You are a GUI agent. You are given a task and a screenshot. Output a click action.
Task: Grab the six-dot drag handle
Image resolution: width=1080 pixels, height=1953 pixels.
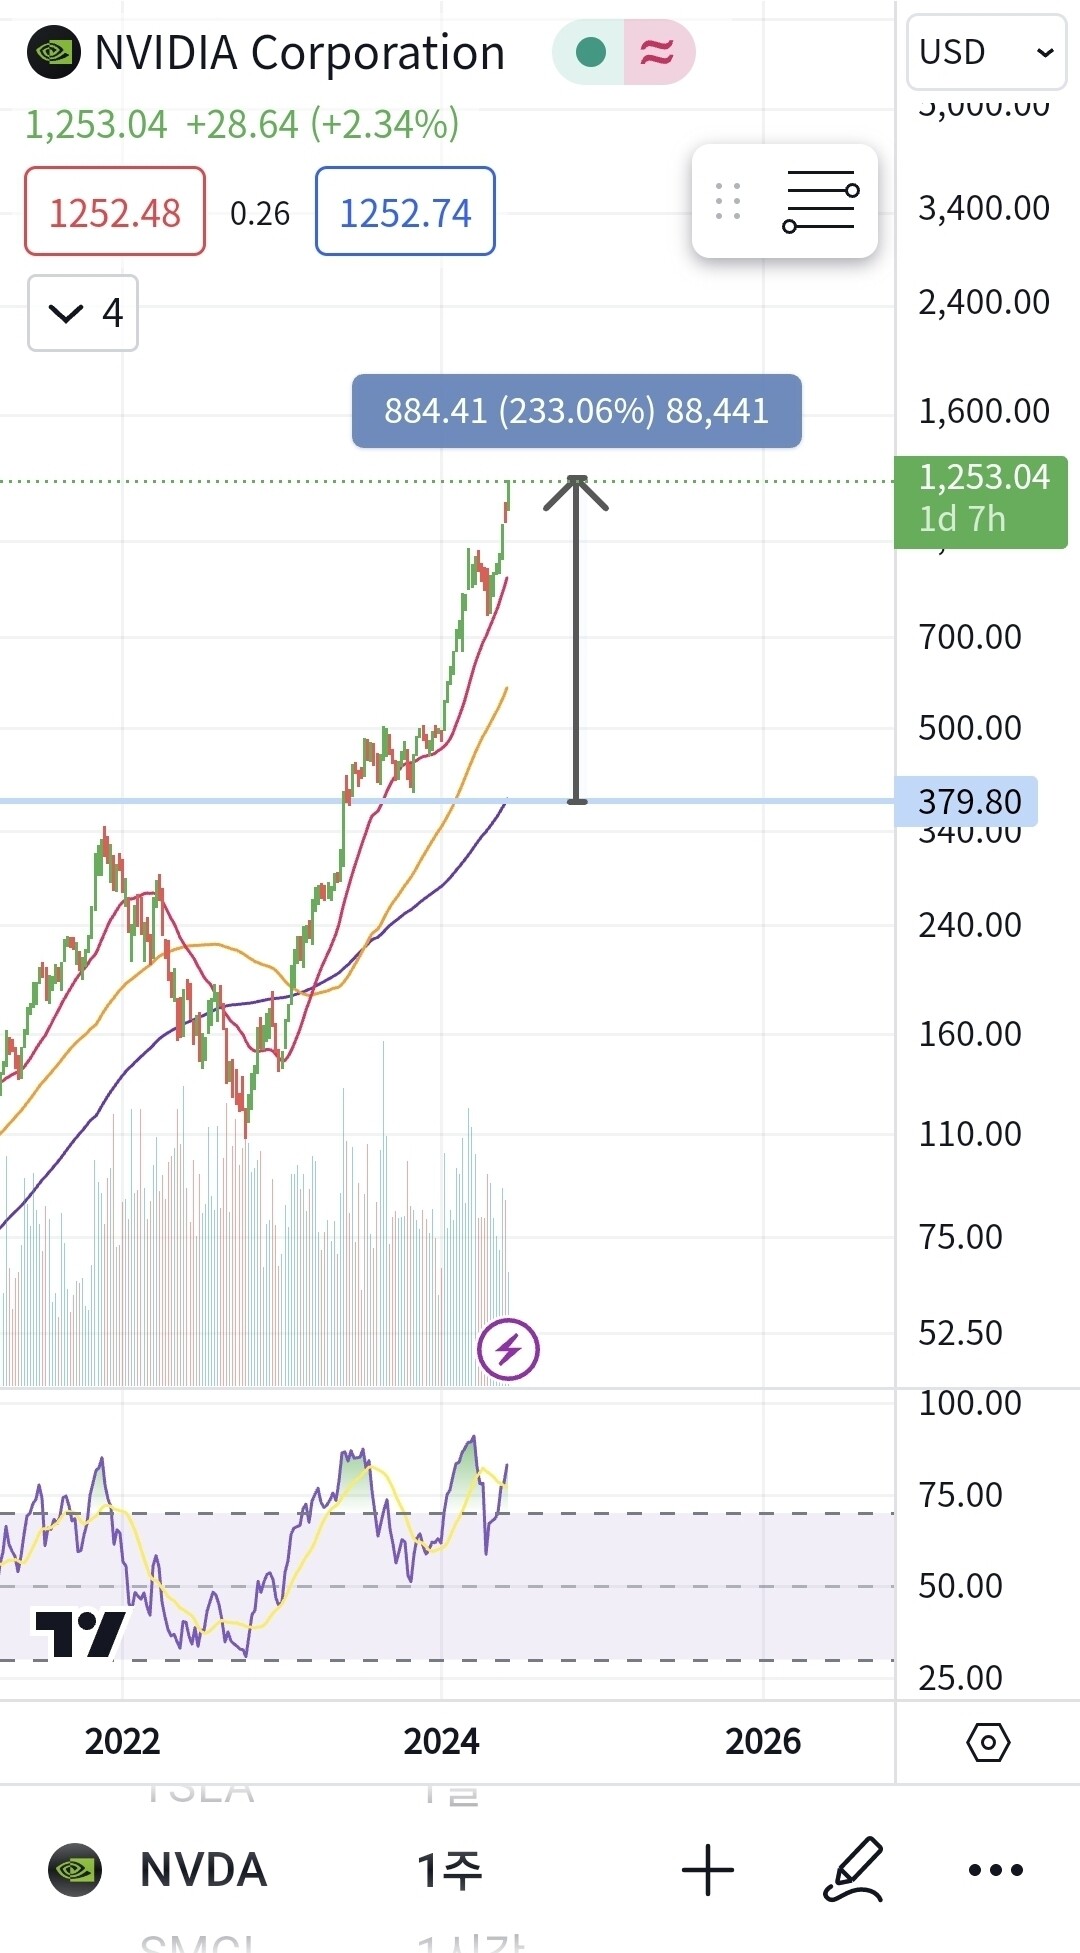point(728,201)
